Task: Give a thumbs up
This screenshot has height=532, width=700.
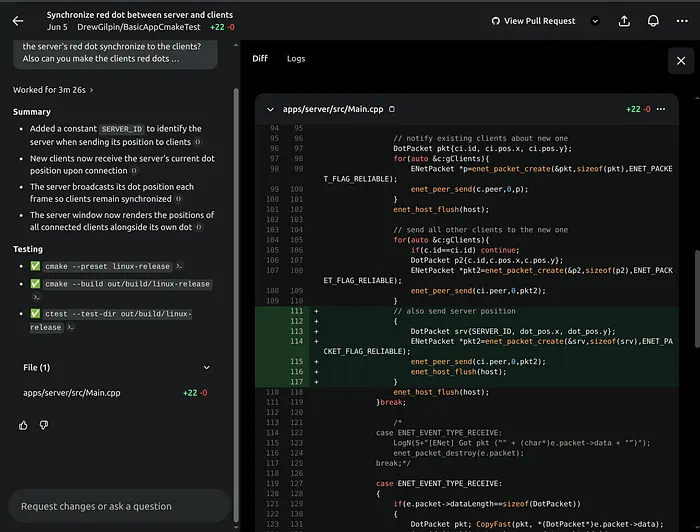Action: [x=23, y=425]
